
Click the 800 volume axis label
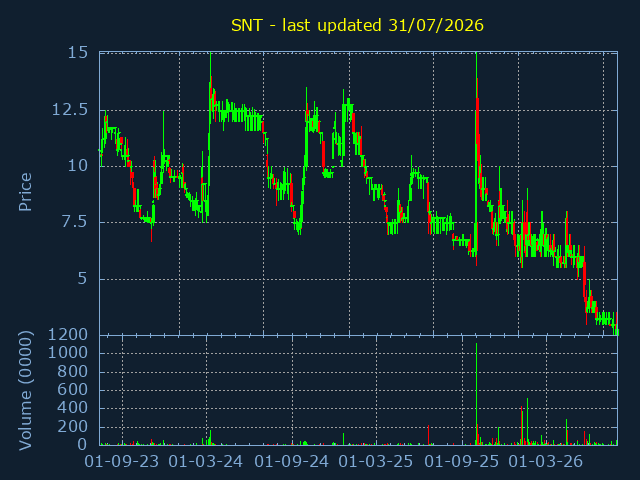(73, 371)
